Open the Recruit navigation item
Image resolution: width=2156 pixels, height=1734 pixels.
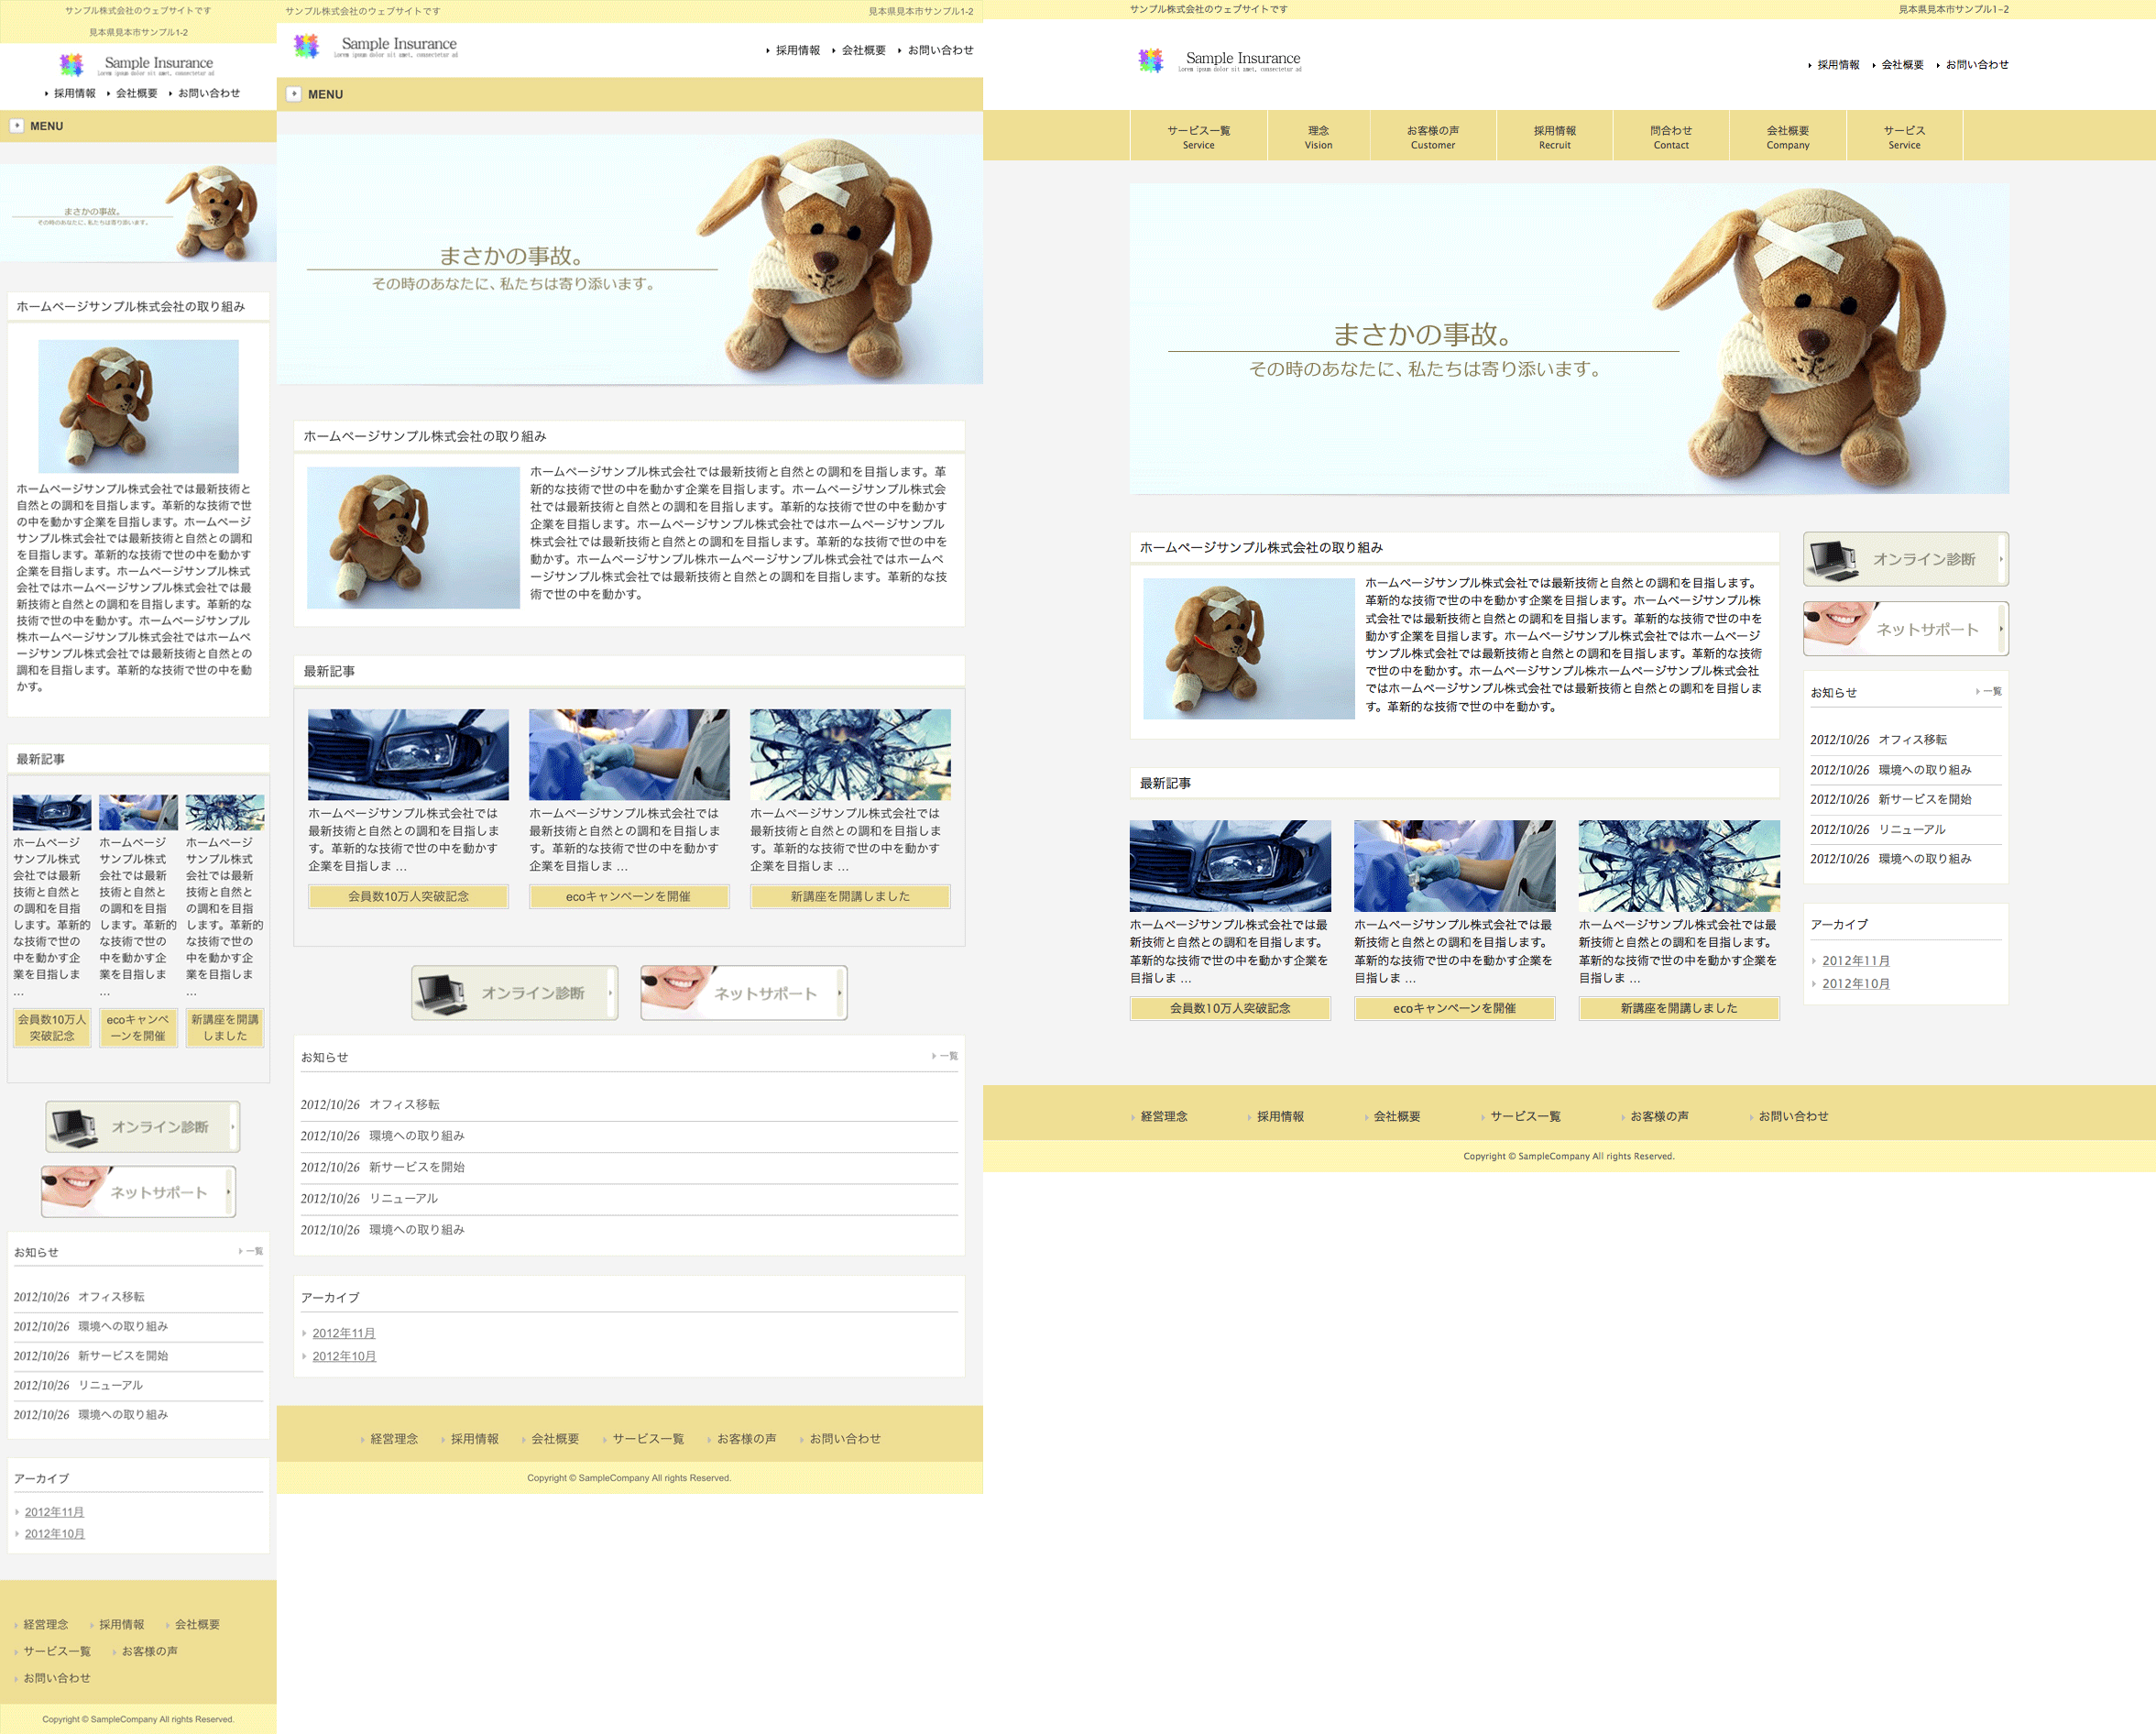pyautogui.click(x=1554, y=137)
